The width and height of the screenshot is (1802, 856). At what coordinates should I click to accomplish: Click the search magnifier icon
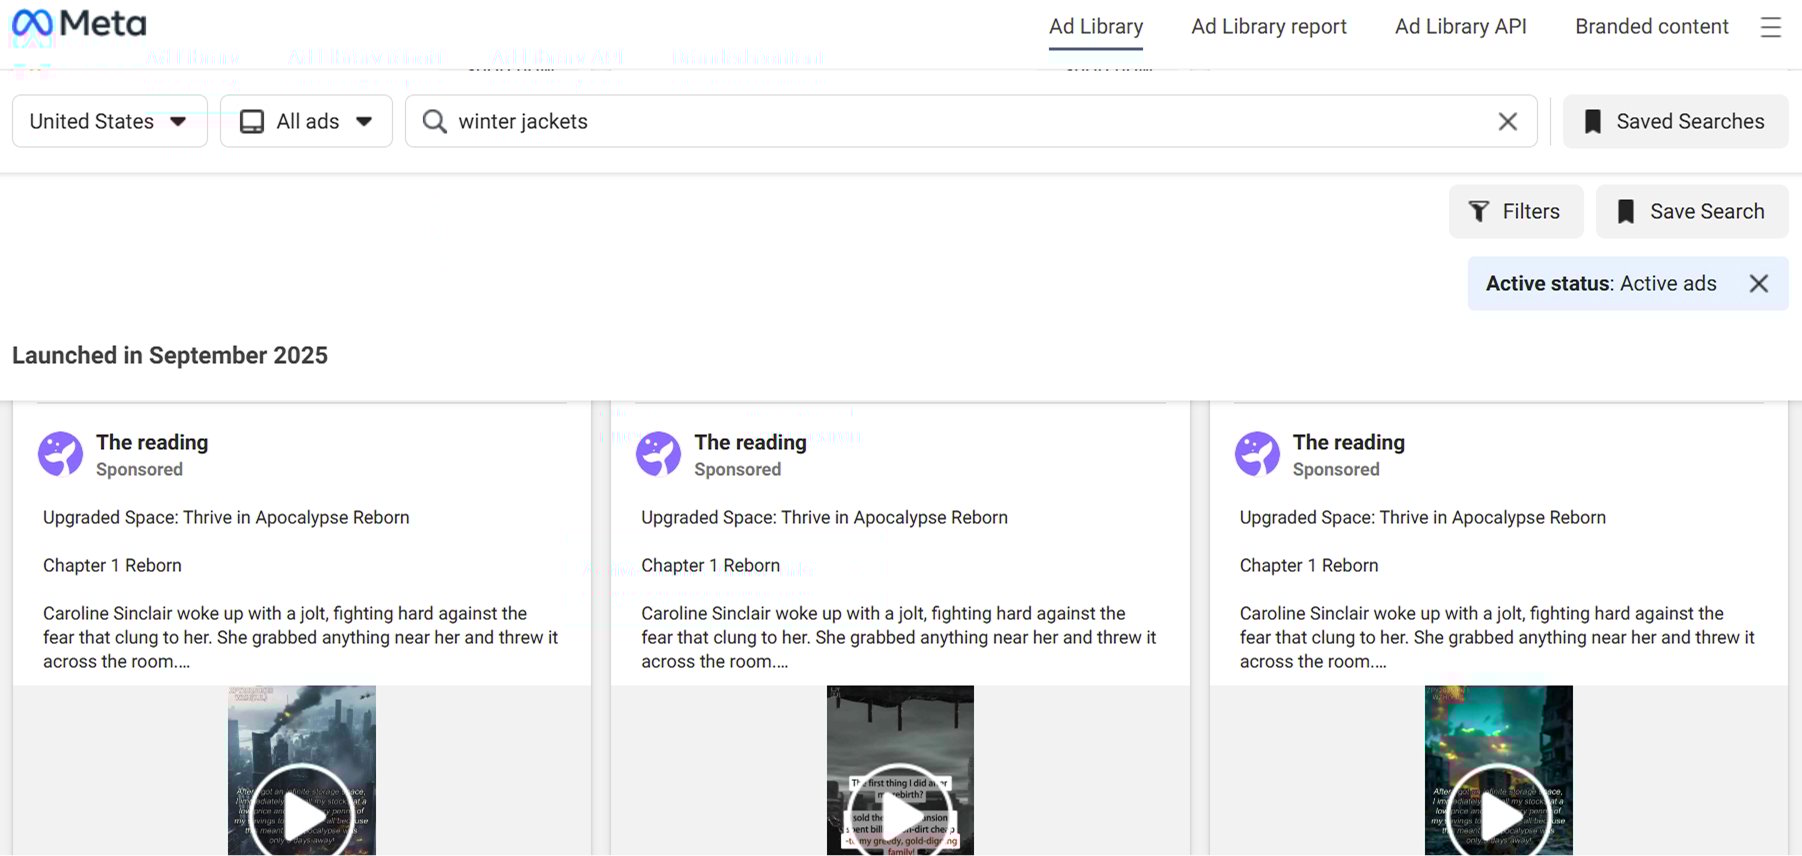(x=434, y=122)
